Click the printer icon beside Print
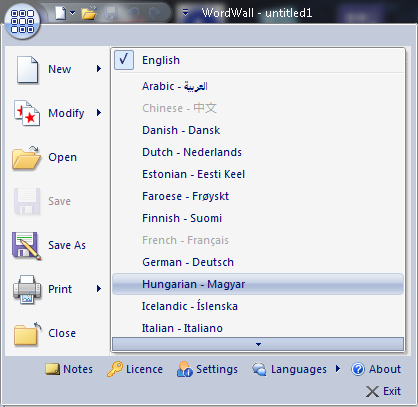 (27, 289)
